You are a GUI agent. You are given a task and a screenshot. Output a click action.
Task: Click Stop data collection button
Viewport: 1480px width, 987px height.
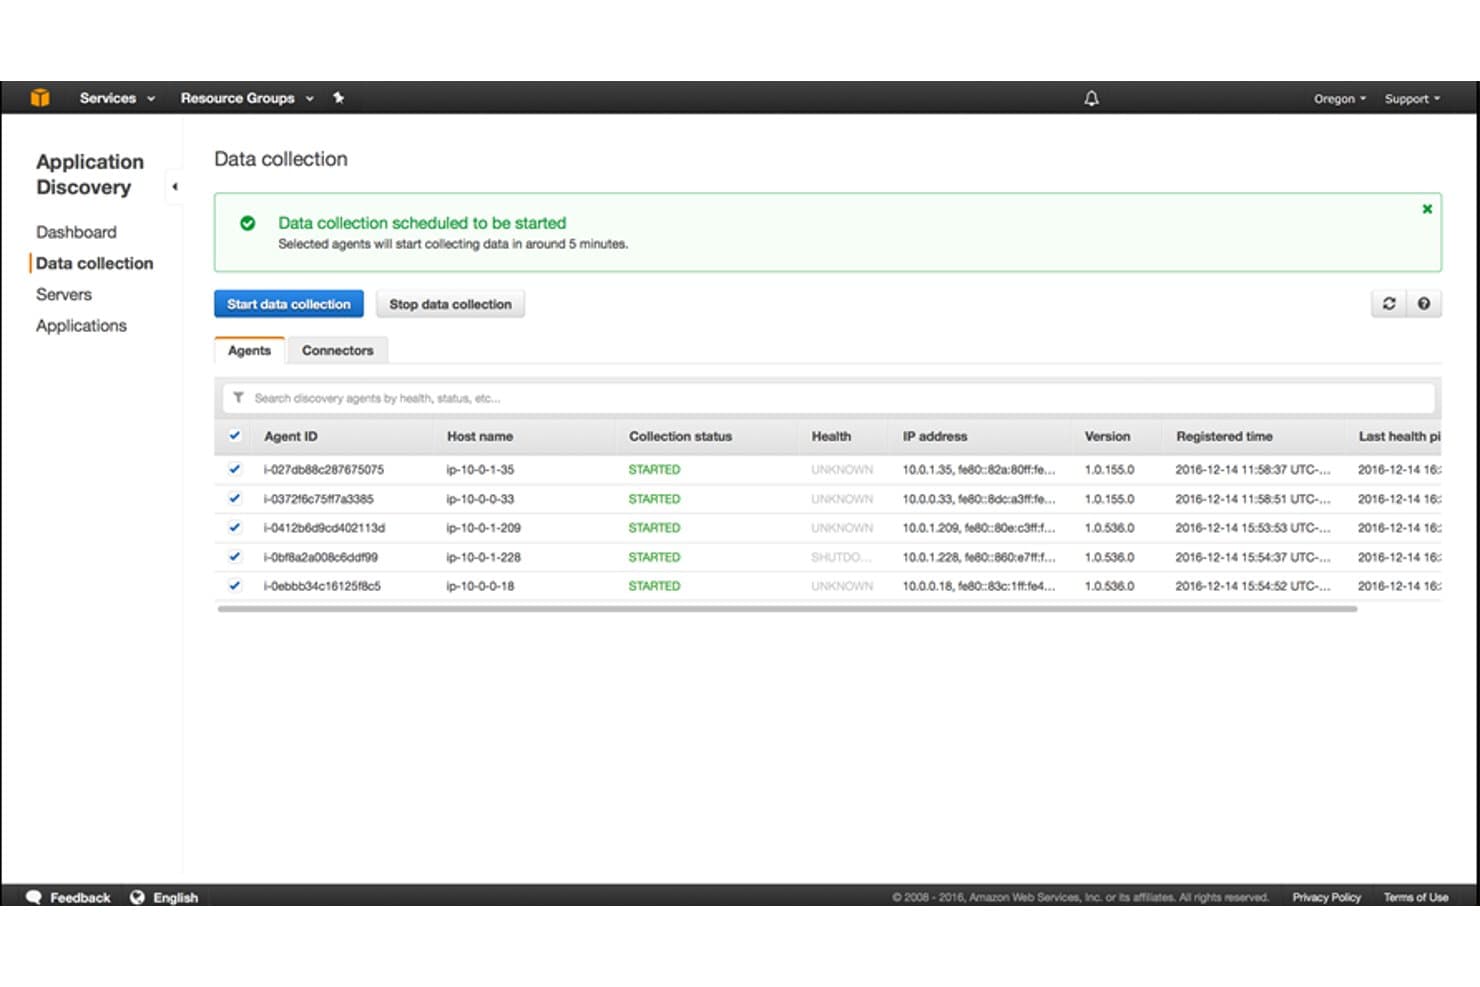450,304
